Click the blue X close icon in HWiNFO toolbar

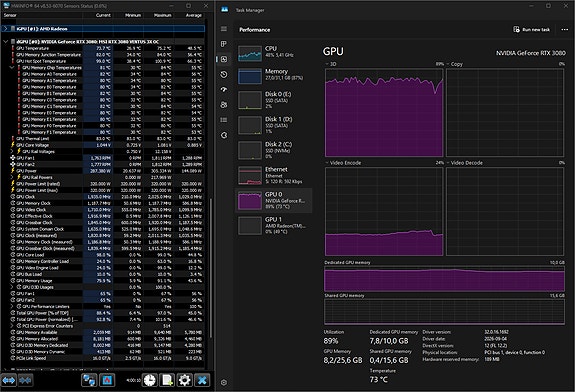[x=202, y=380]
